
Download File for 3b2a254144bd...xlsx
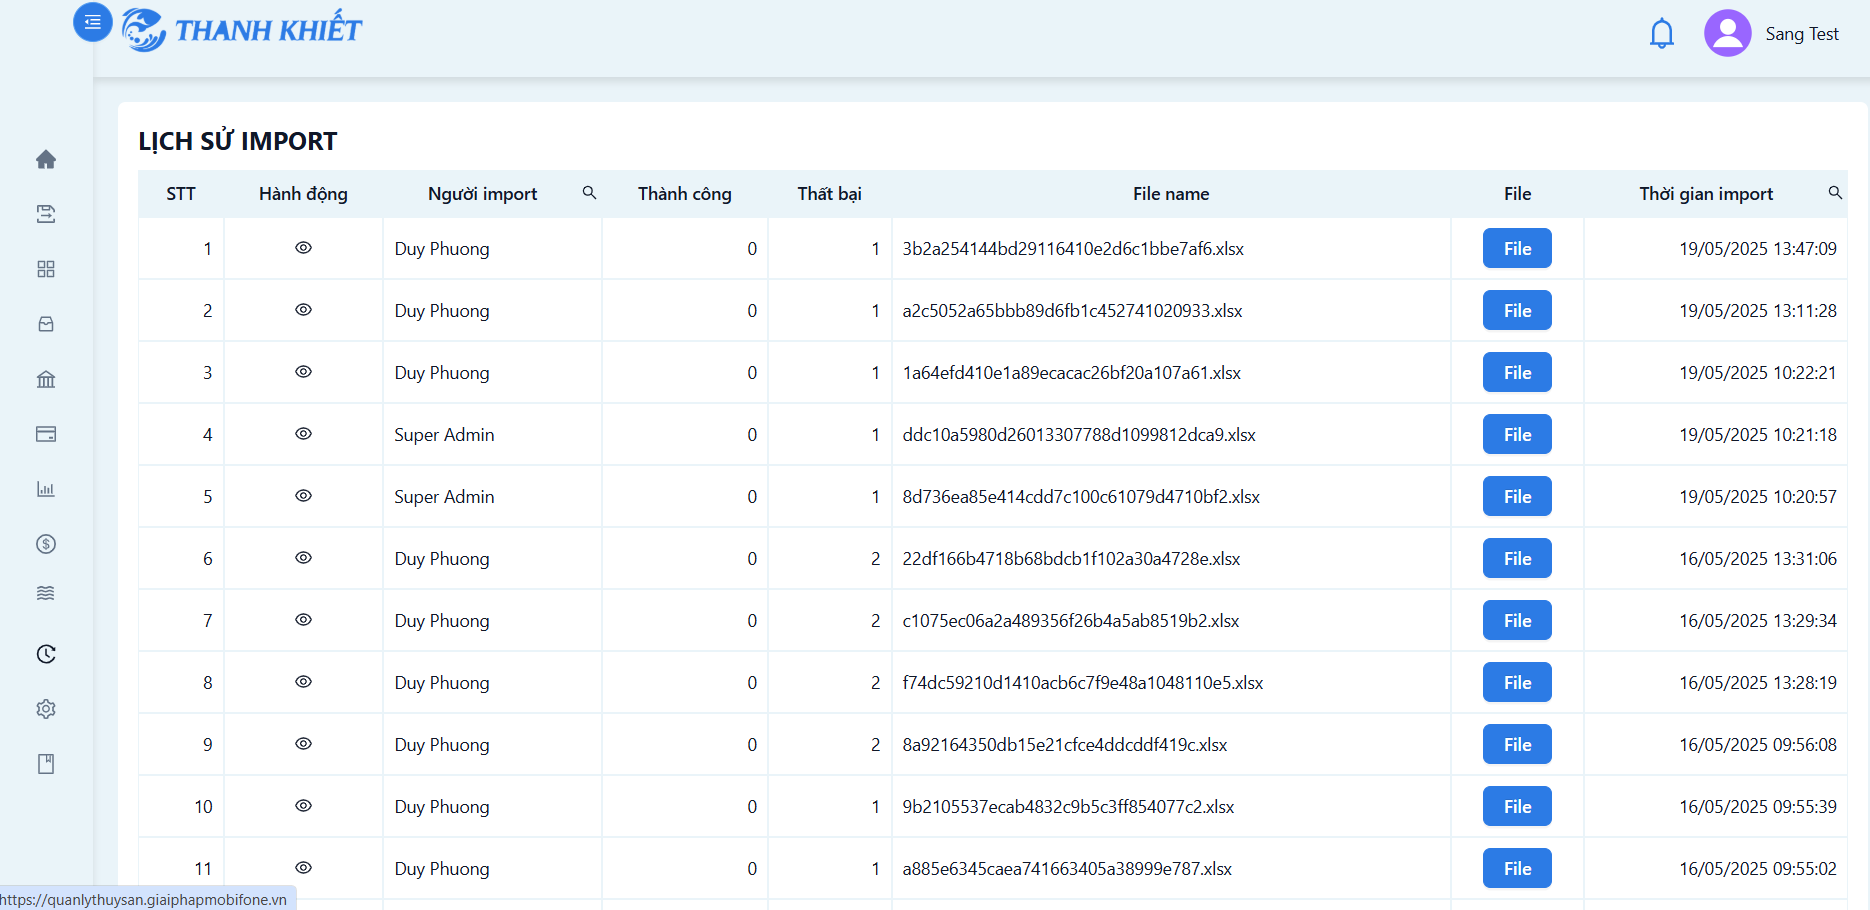click(x=1517, y=248)
